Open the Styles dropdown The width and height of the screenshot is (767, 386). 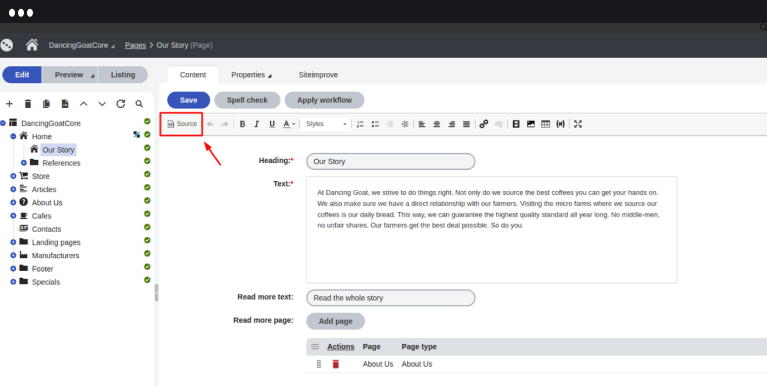[326, 124]
